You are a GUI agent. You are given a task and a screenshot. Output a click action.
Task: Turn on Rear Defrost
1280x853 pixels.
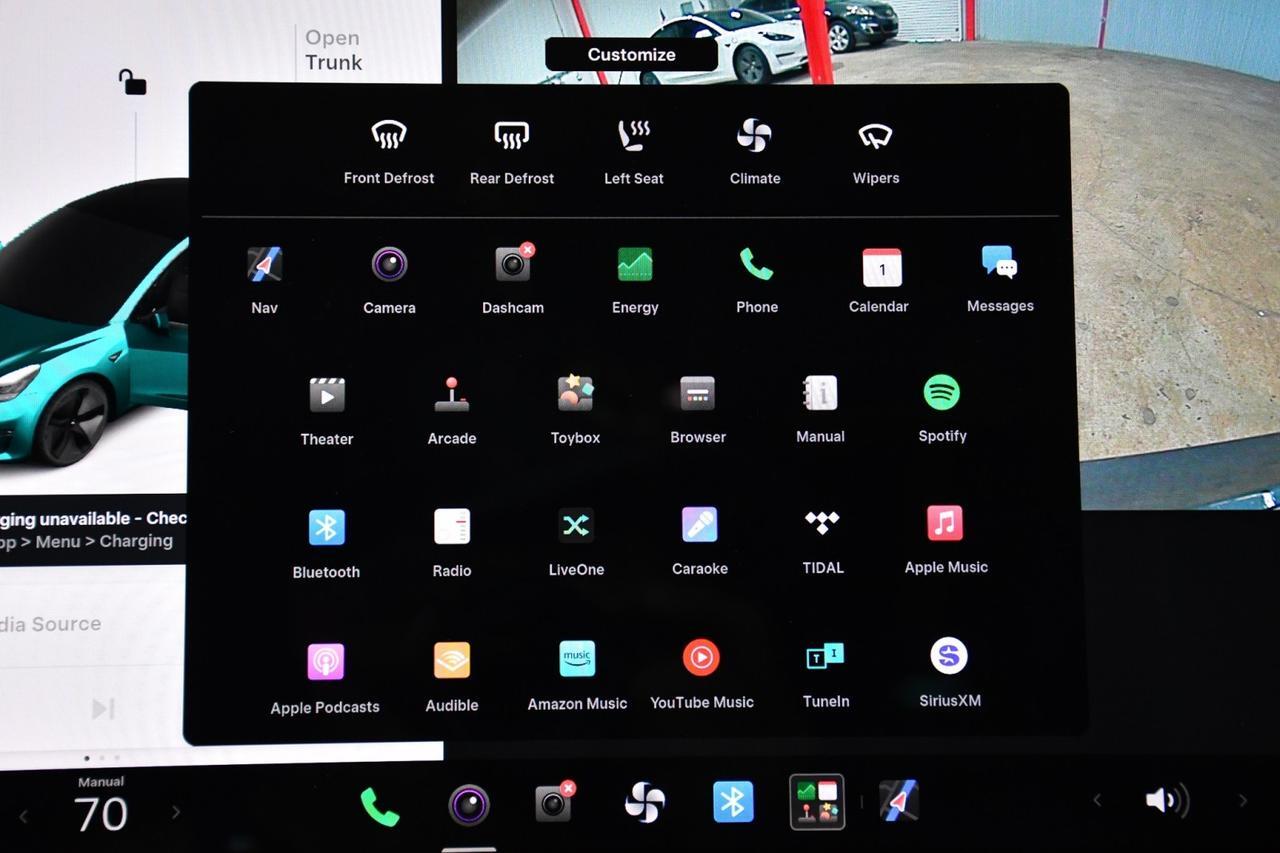(x=512, y=153)
